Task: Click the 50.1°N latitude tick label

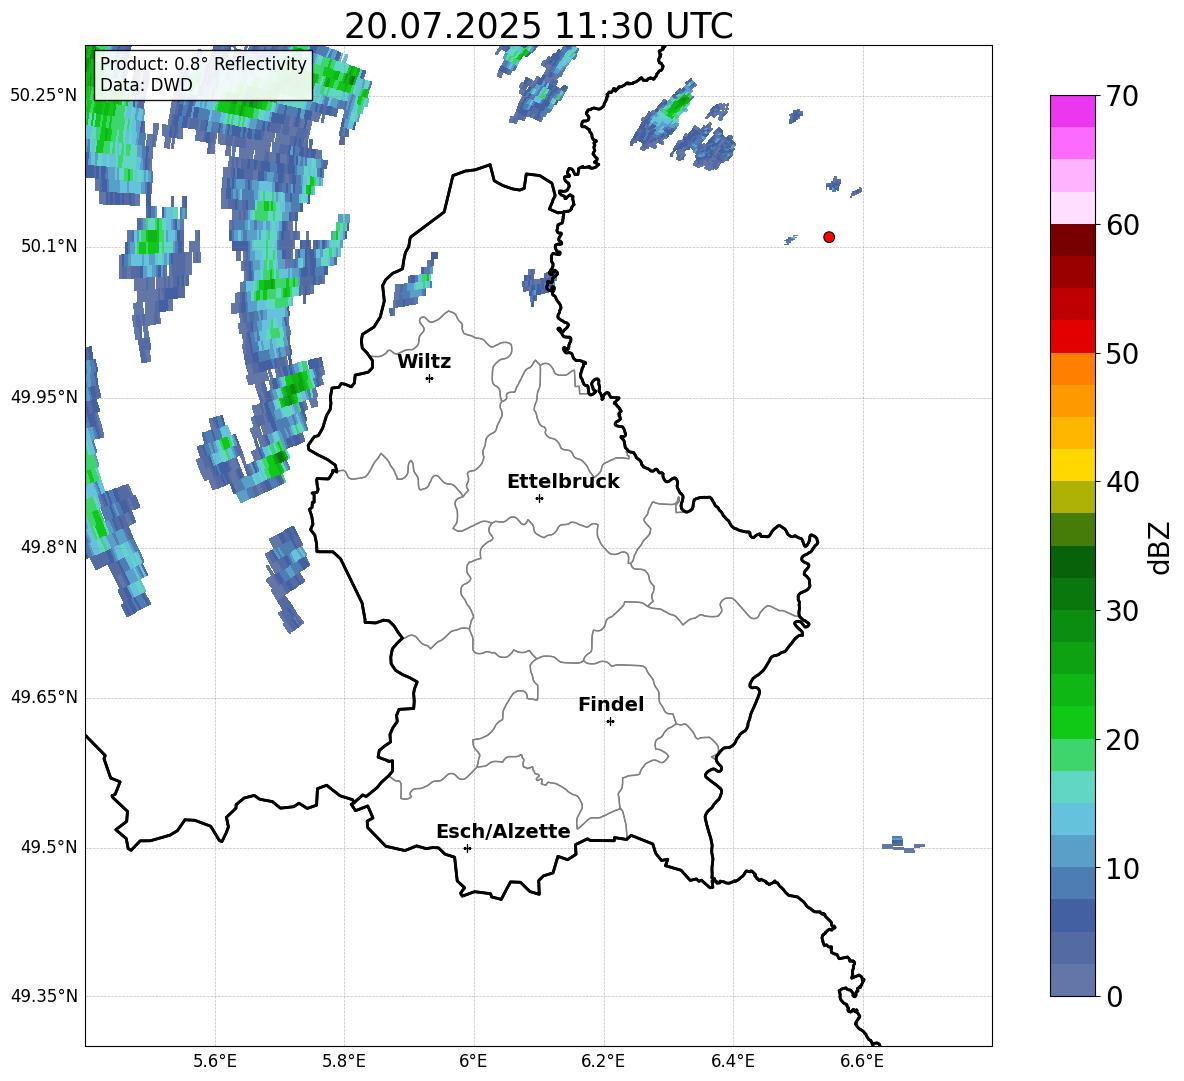Action: tap(48, 247)
